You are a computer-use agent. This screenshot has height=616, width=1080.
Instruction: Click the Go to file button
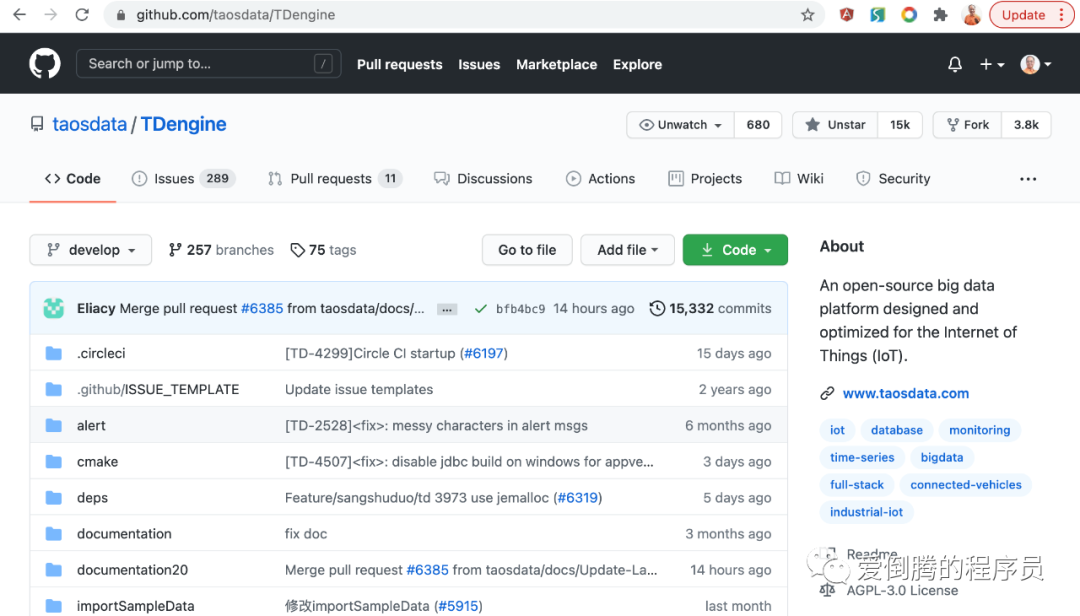tap(527, 250)
